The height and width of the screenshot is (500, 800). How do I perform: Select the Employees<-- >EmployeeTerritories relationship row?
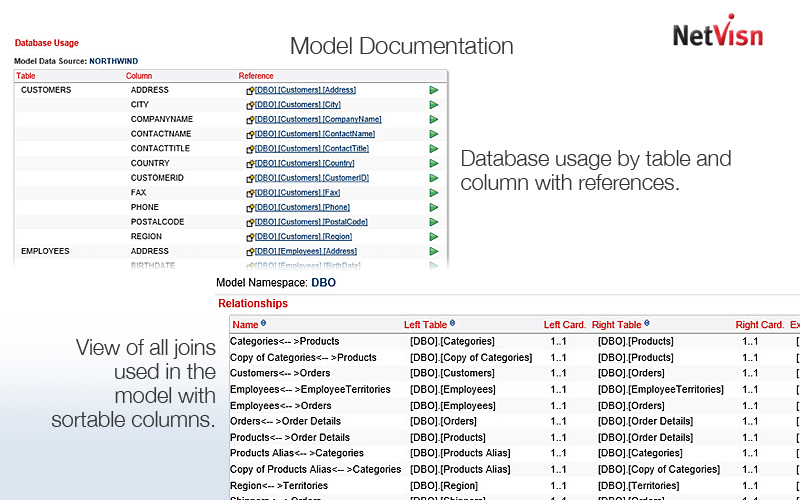tap(514, 390)
